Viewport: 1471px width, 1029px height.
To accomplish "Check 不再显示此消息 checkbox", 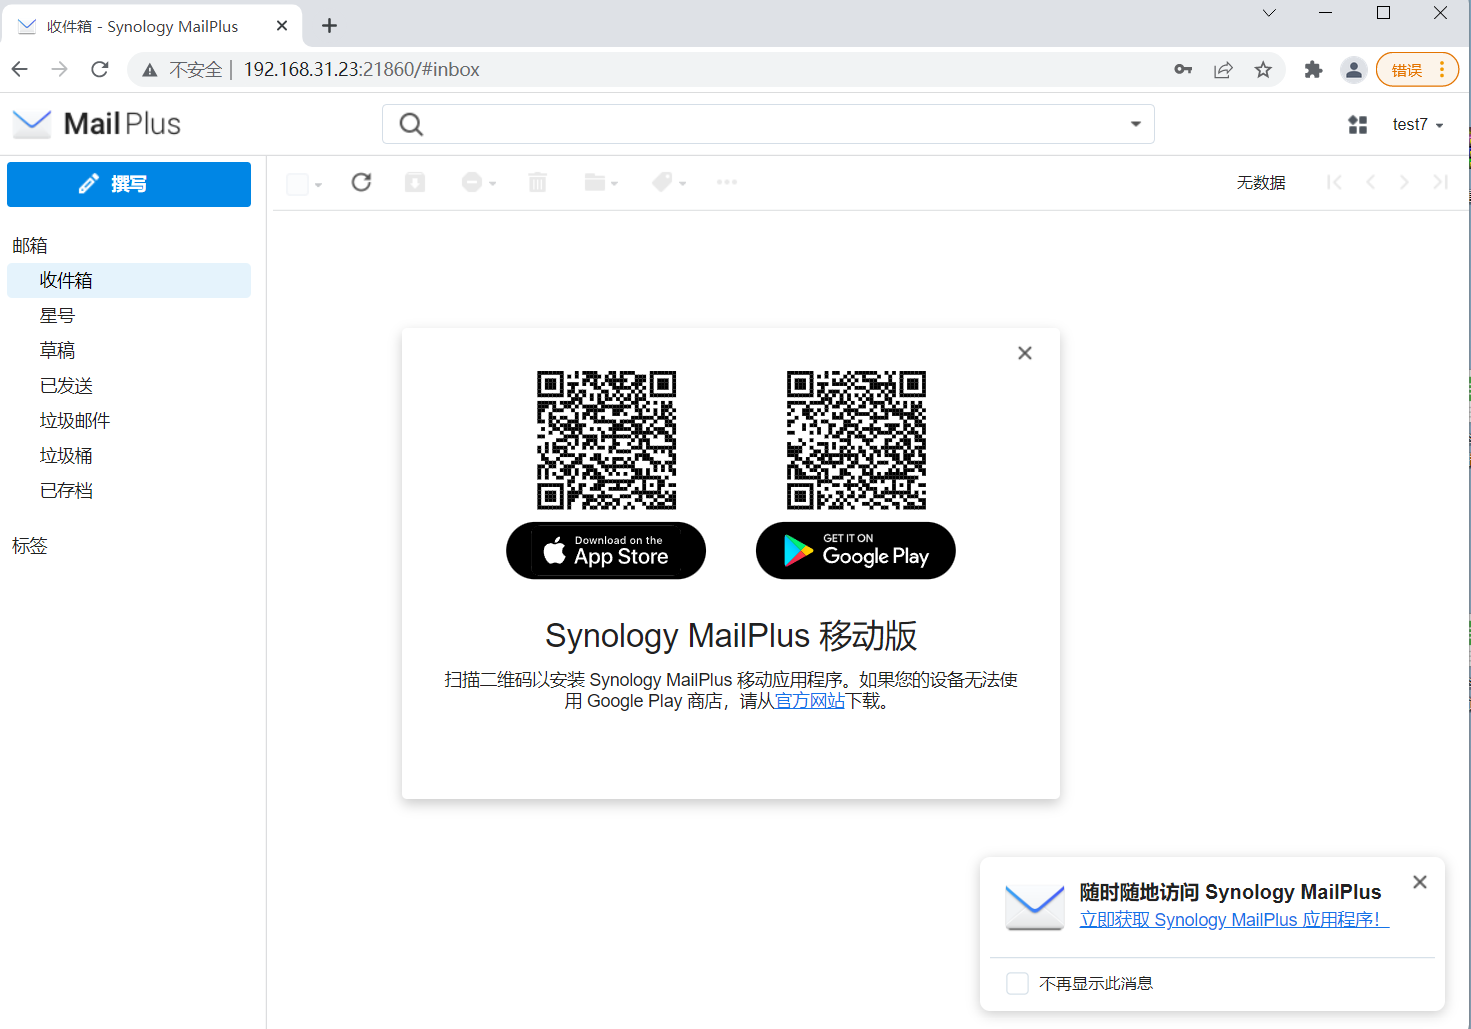I will [x=1018, y=984].
